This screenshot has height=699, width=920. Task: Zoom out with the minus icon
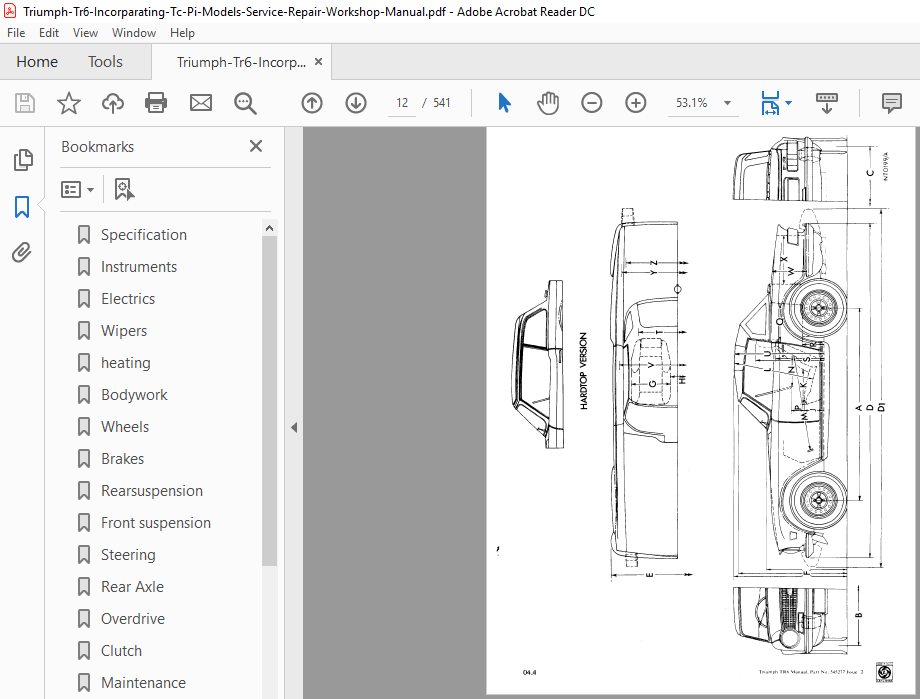pyautogui.click(x=591, y=103)
